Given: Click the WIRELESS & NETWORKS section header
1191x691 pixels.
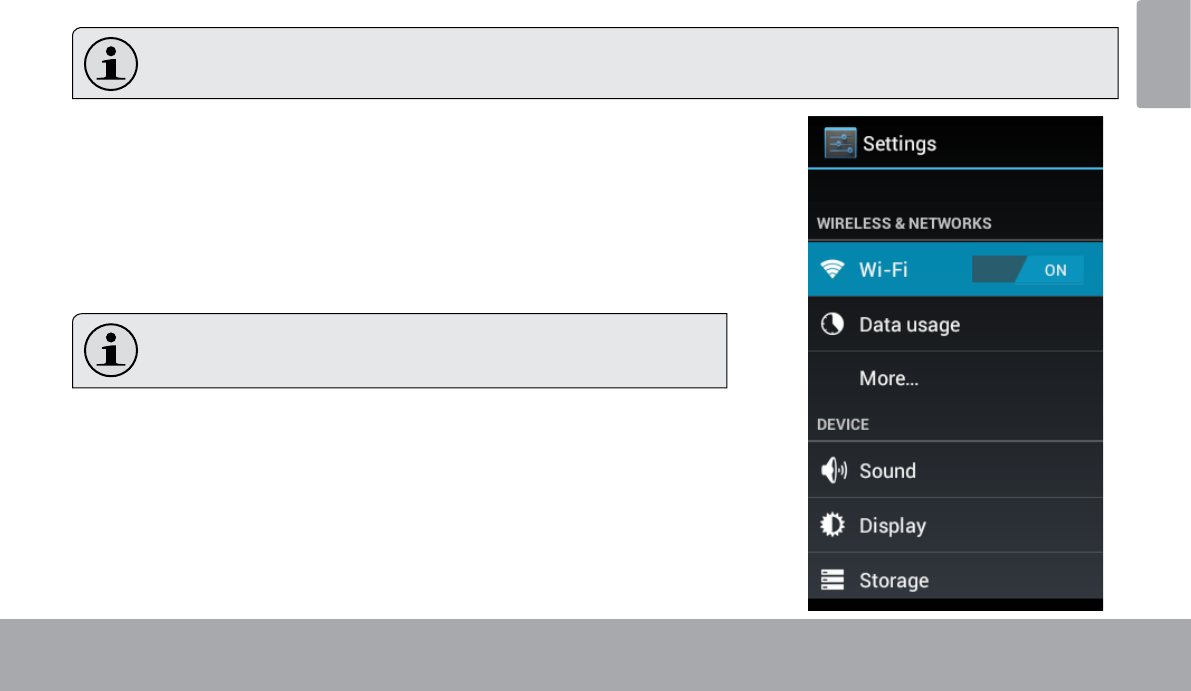Looking at the screenshot, I should 904,223.
